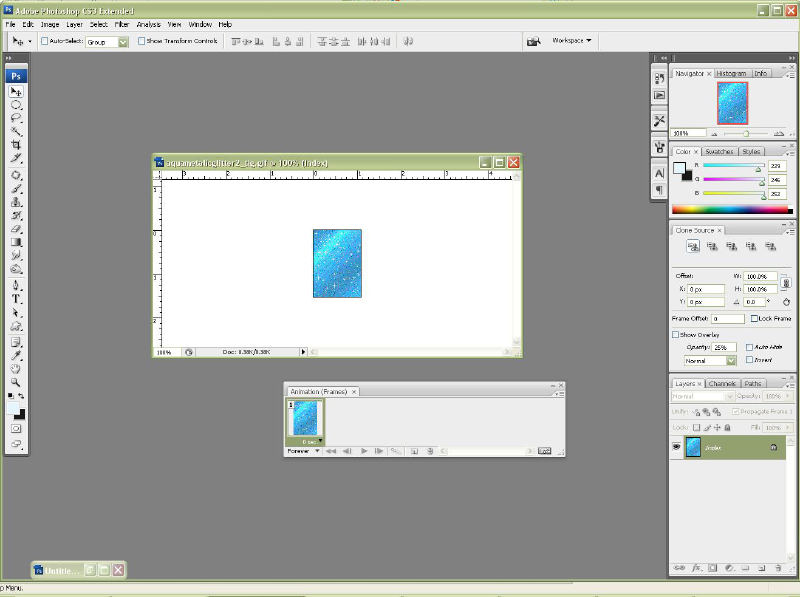Play the frame animation

pos(364,451)
